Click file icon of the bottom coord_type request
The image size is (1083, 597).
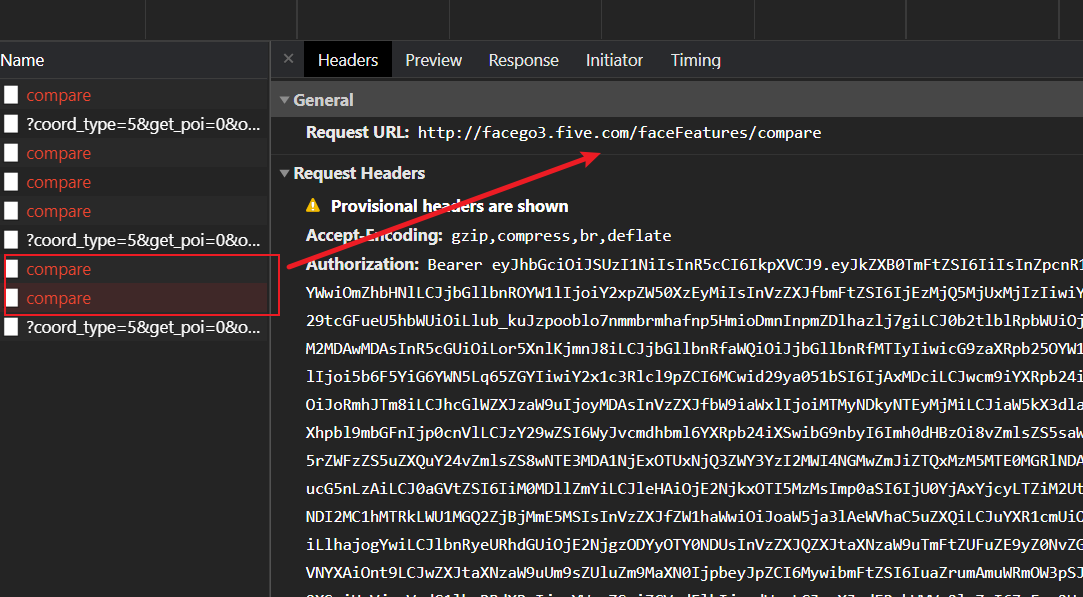click(x=11, y=327)
